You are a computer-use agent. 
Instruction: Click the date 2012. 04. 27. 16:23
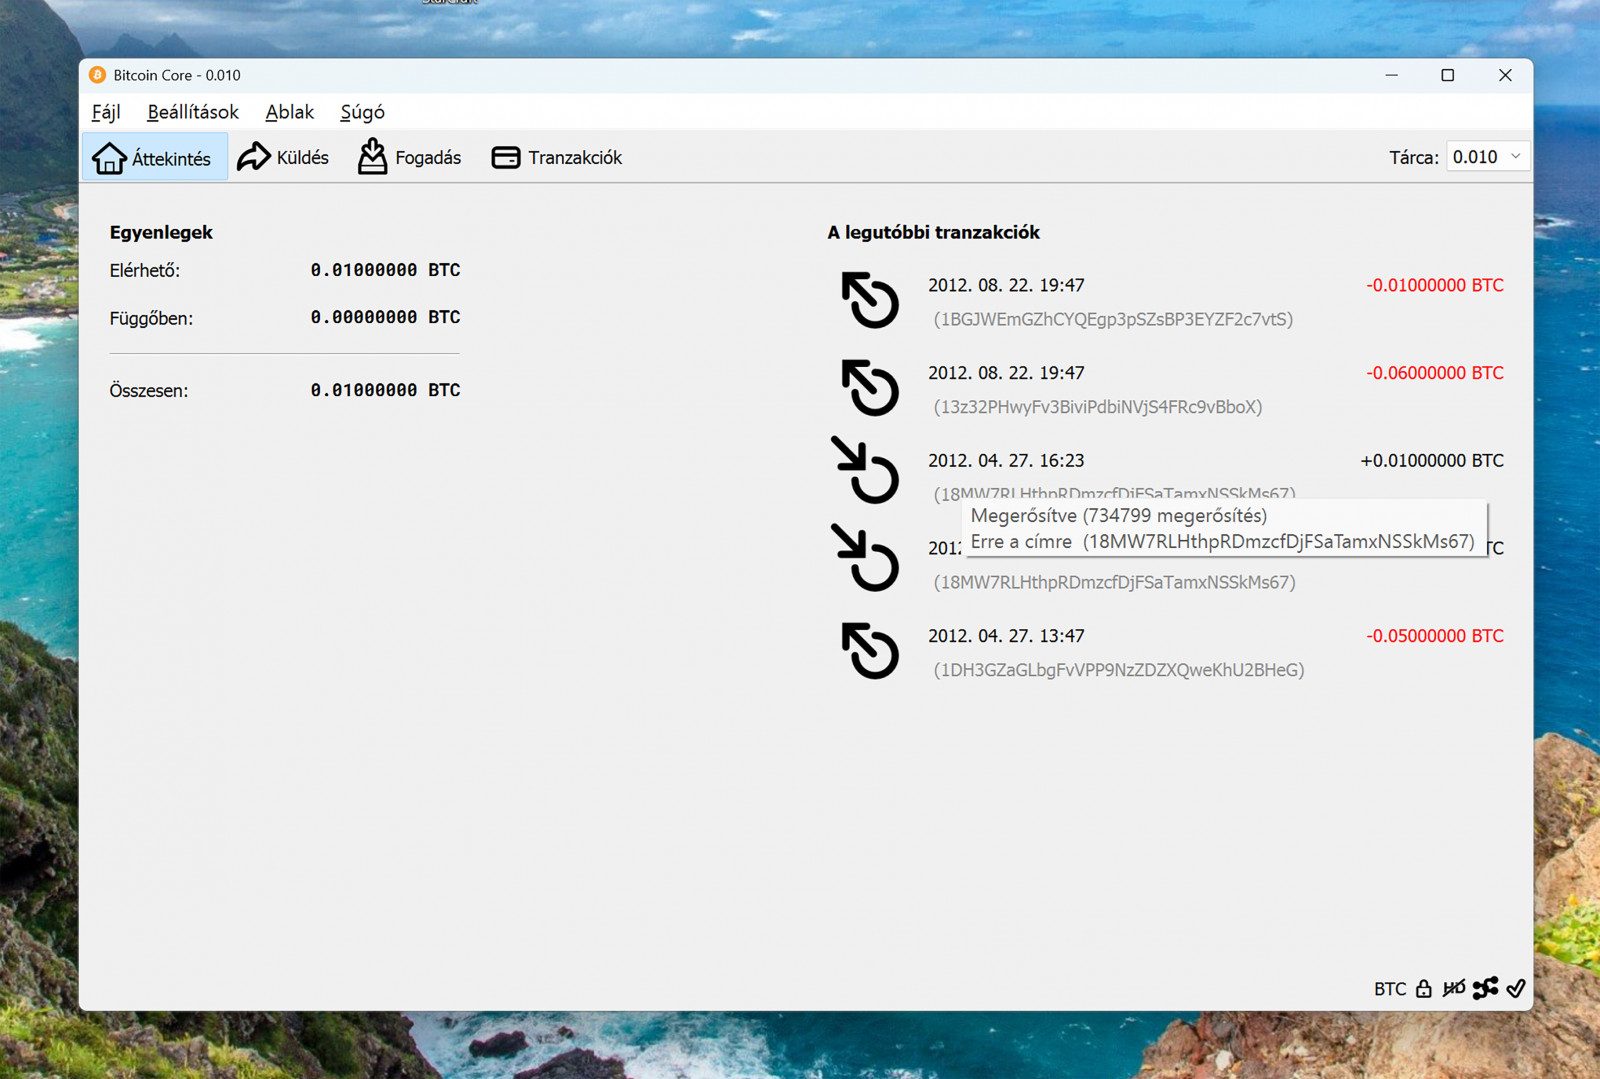(x=1006, y=461)
